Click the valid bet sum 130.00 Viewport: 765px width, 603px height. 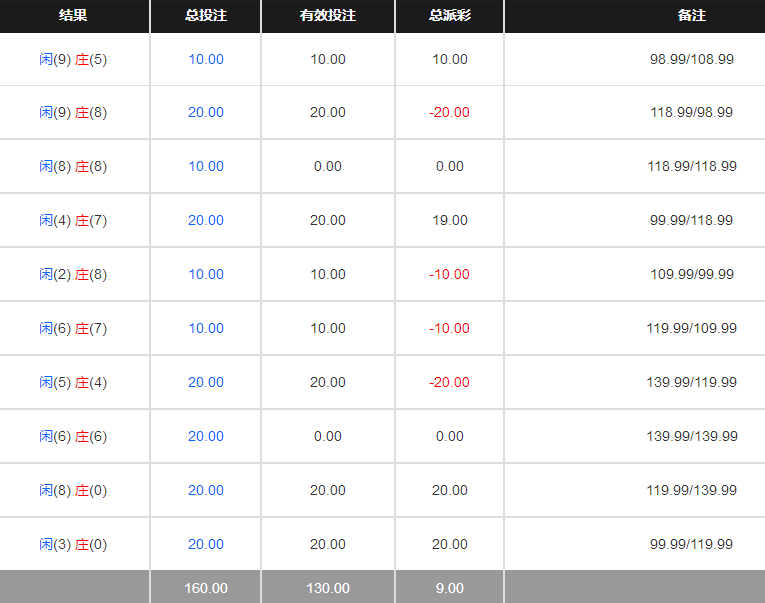point(328,588)
